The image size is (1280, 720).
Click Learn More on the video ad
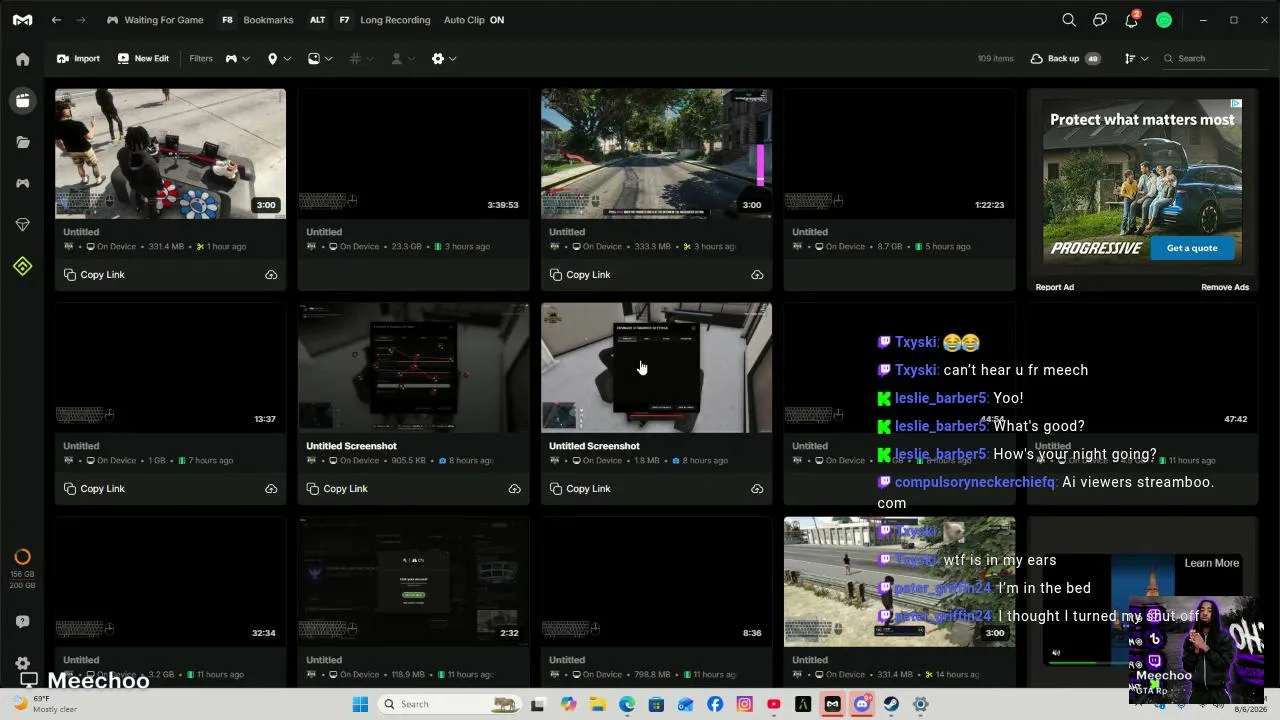(x=1212, y=563)
